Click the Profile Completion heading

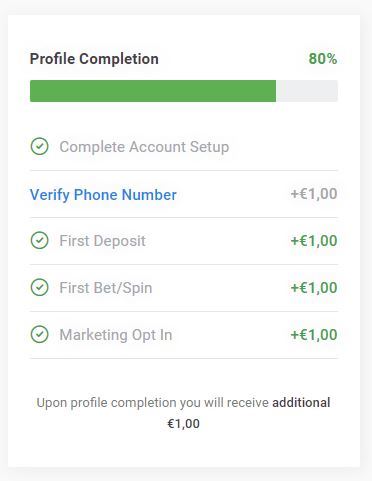(94, 59)
